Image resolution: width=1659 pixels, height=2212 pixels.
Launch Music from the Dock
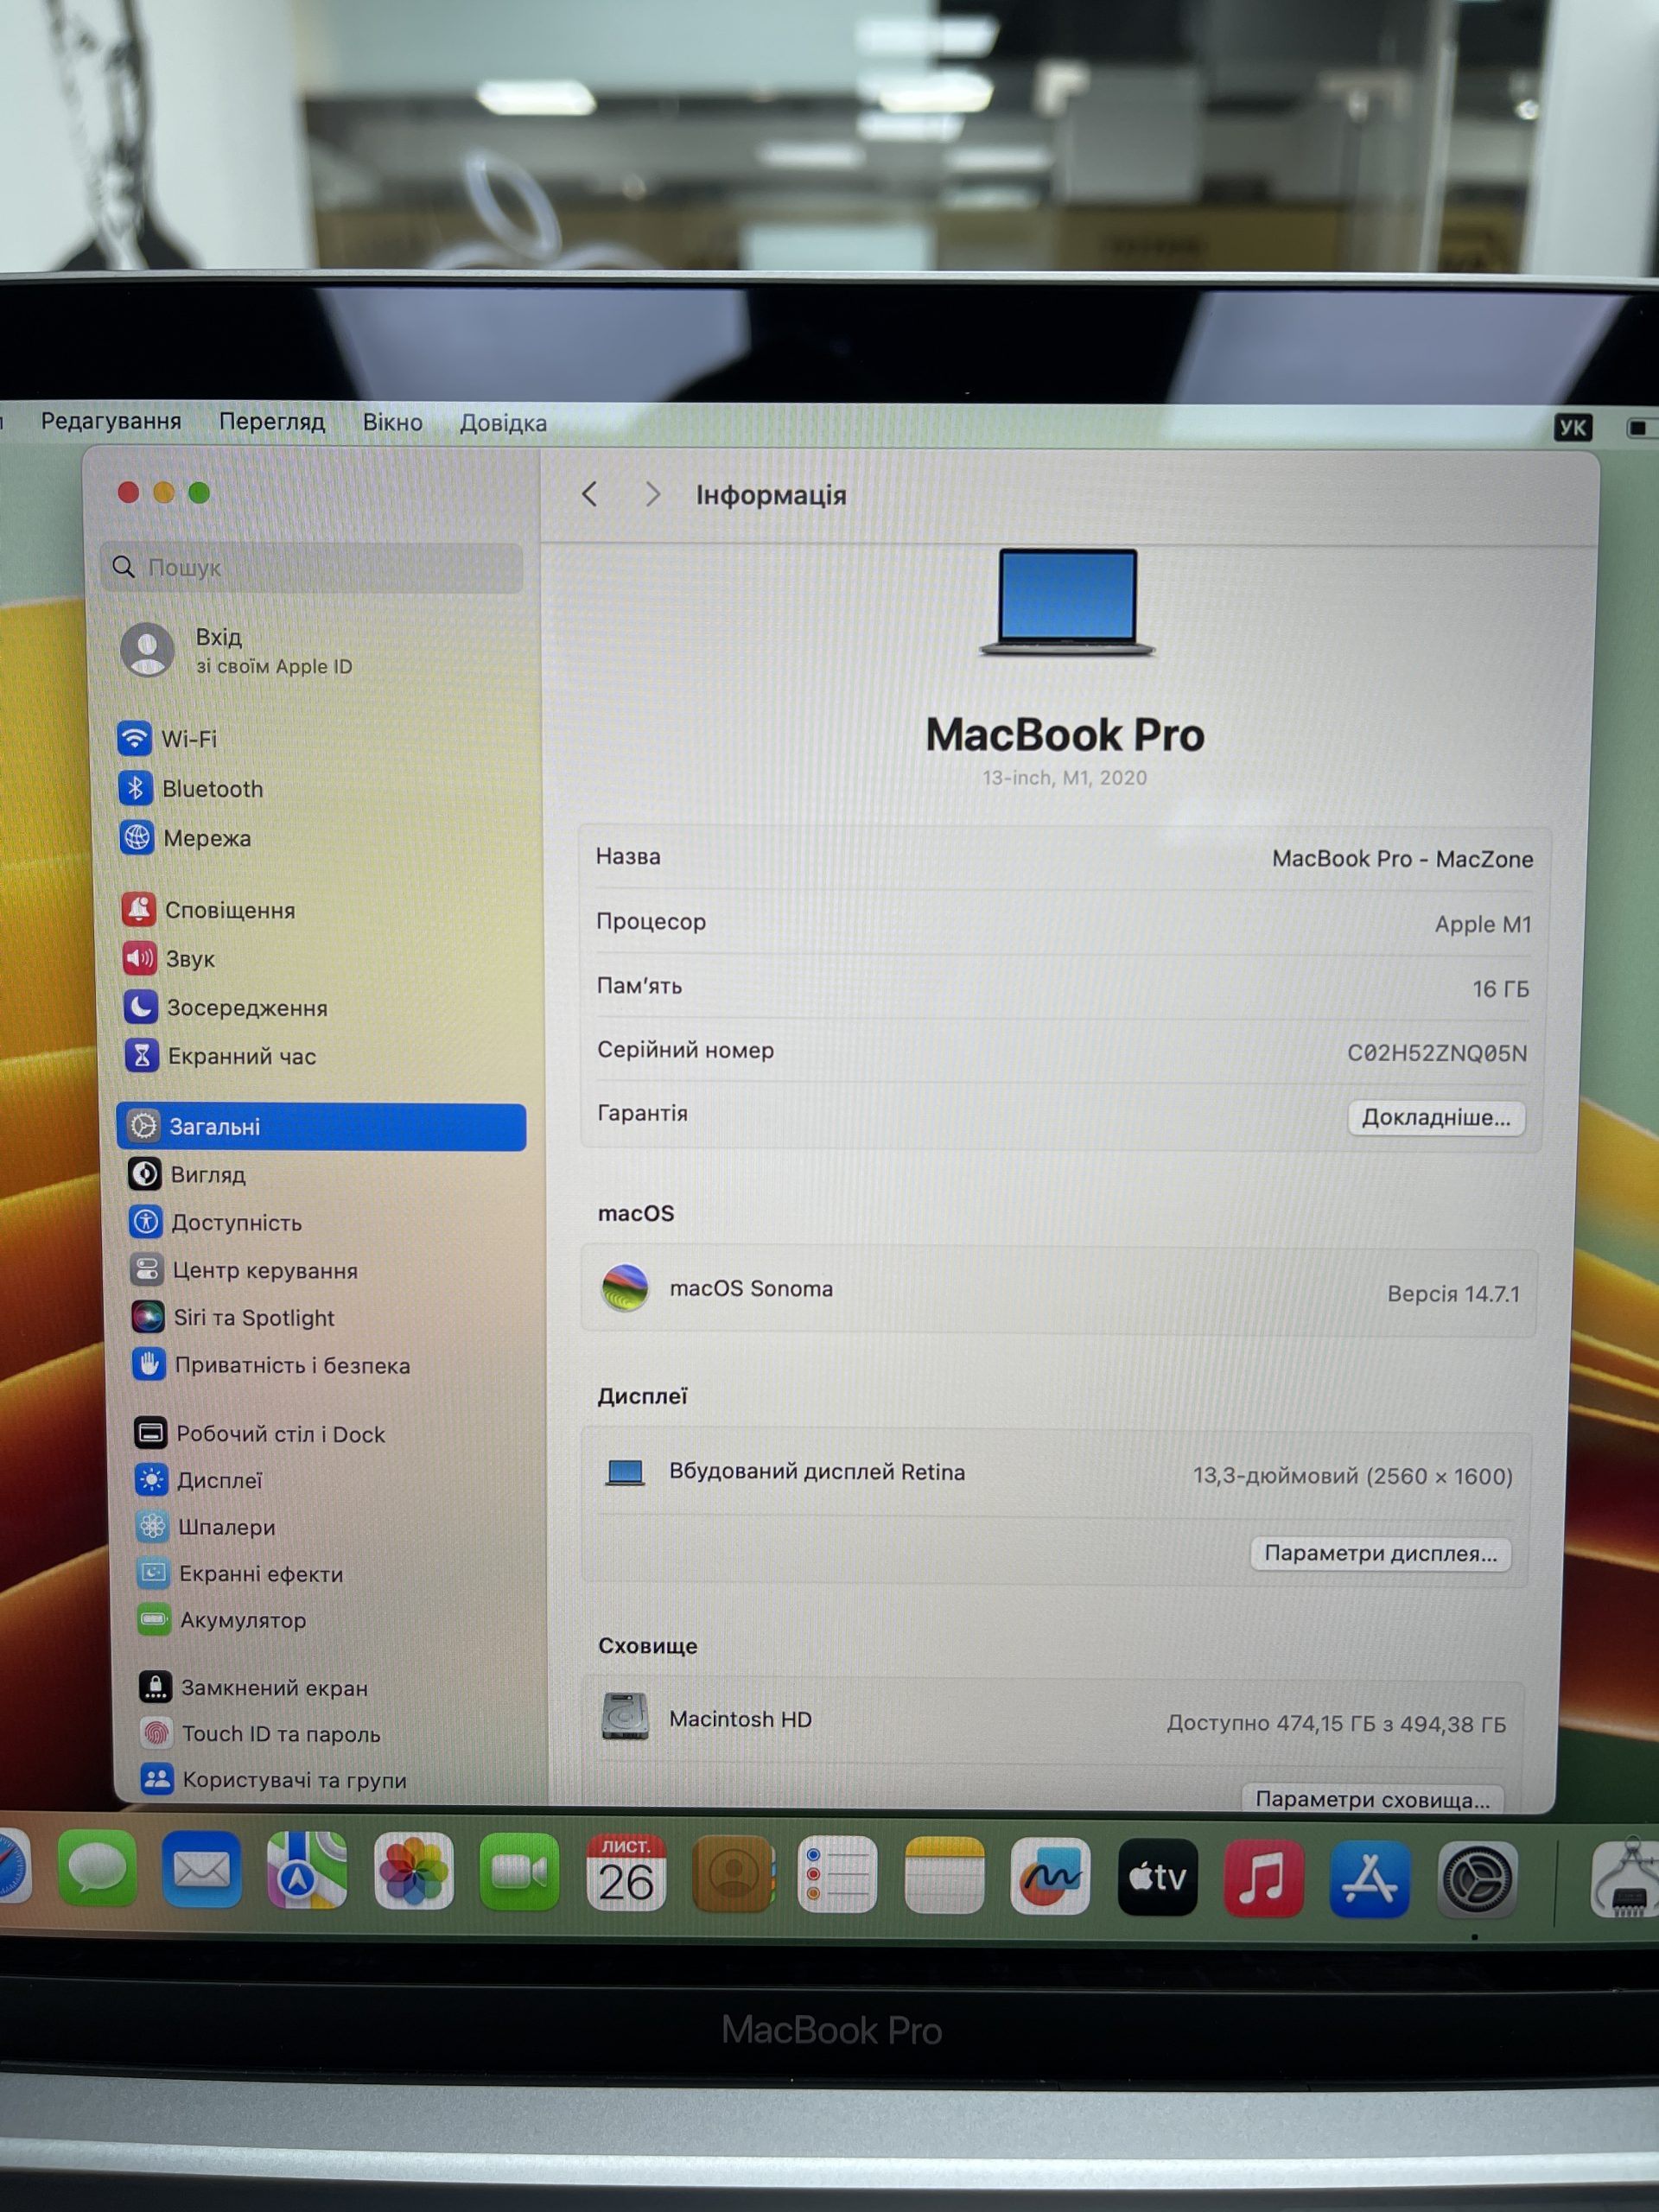[1263, 1879]
